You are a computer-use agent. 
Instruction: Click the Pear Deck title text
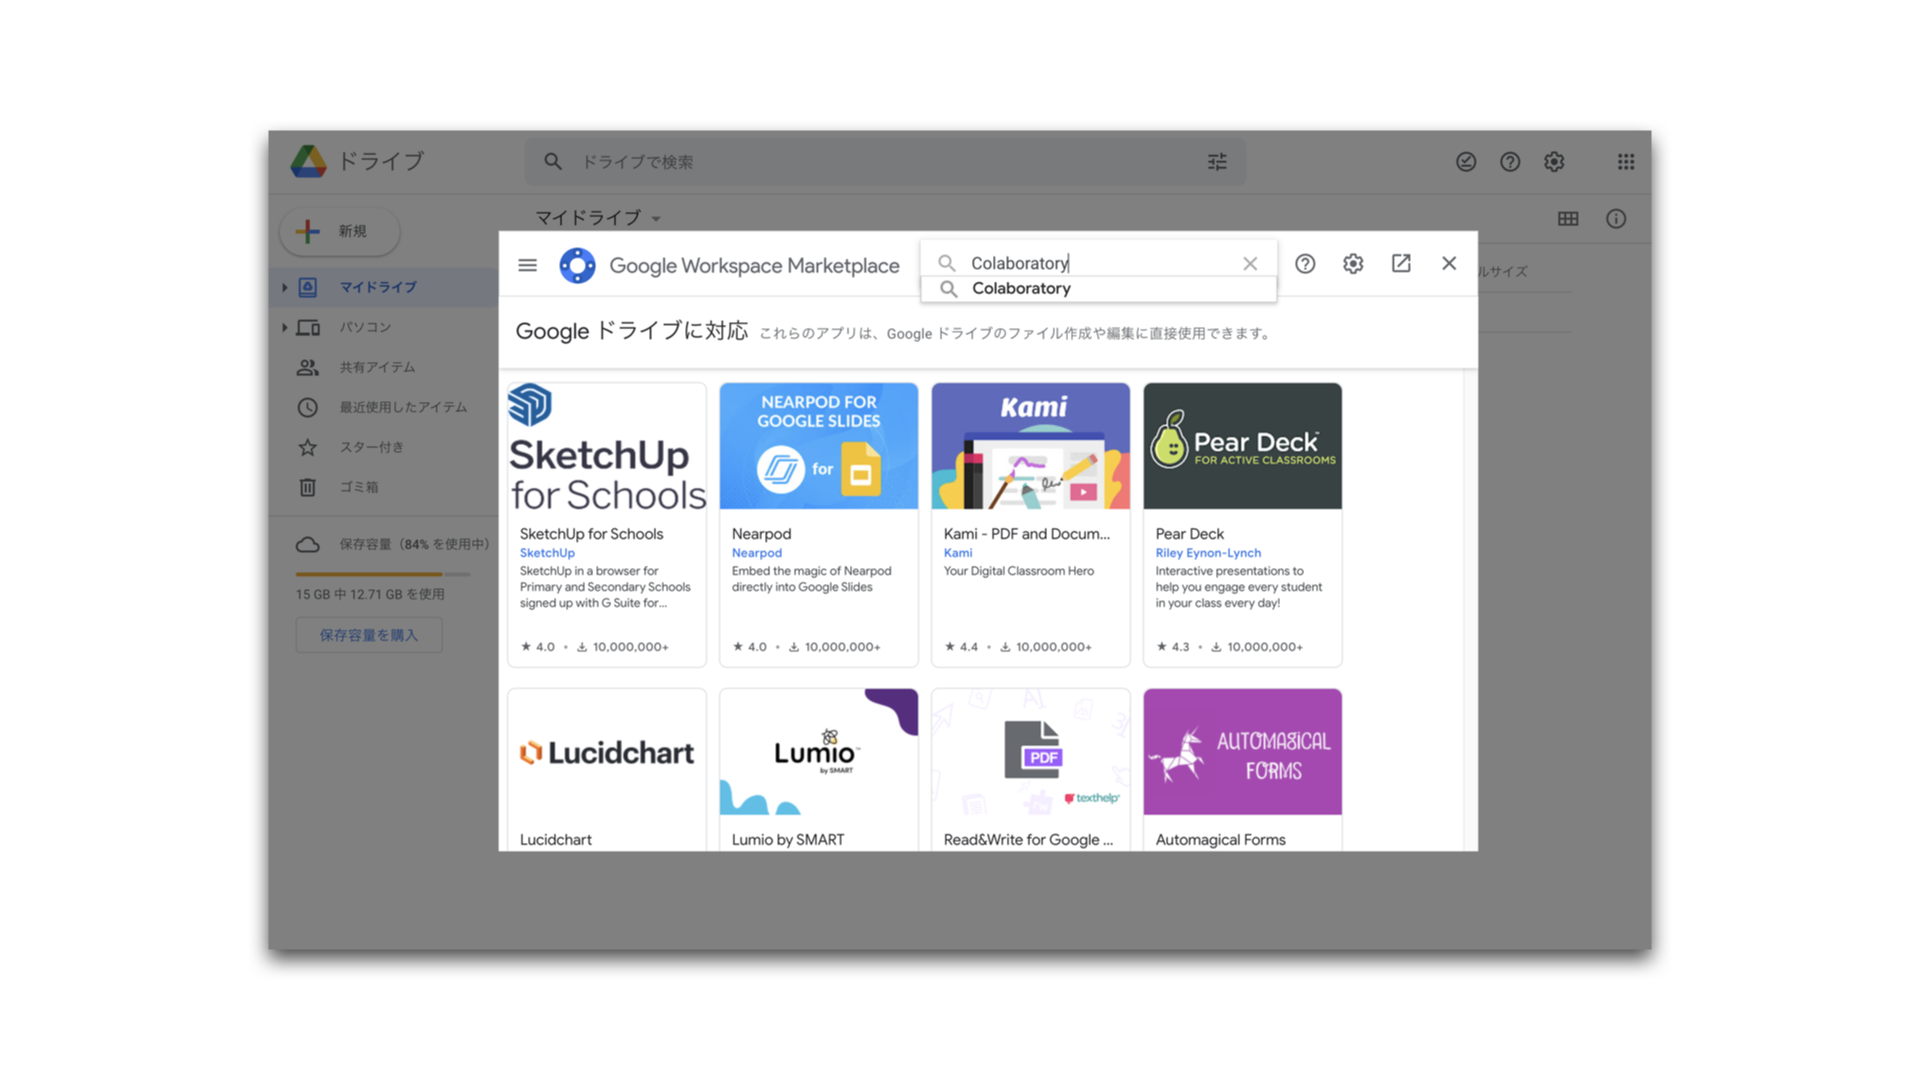[x=1189, y=534]
